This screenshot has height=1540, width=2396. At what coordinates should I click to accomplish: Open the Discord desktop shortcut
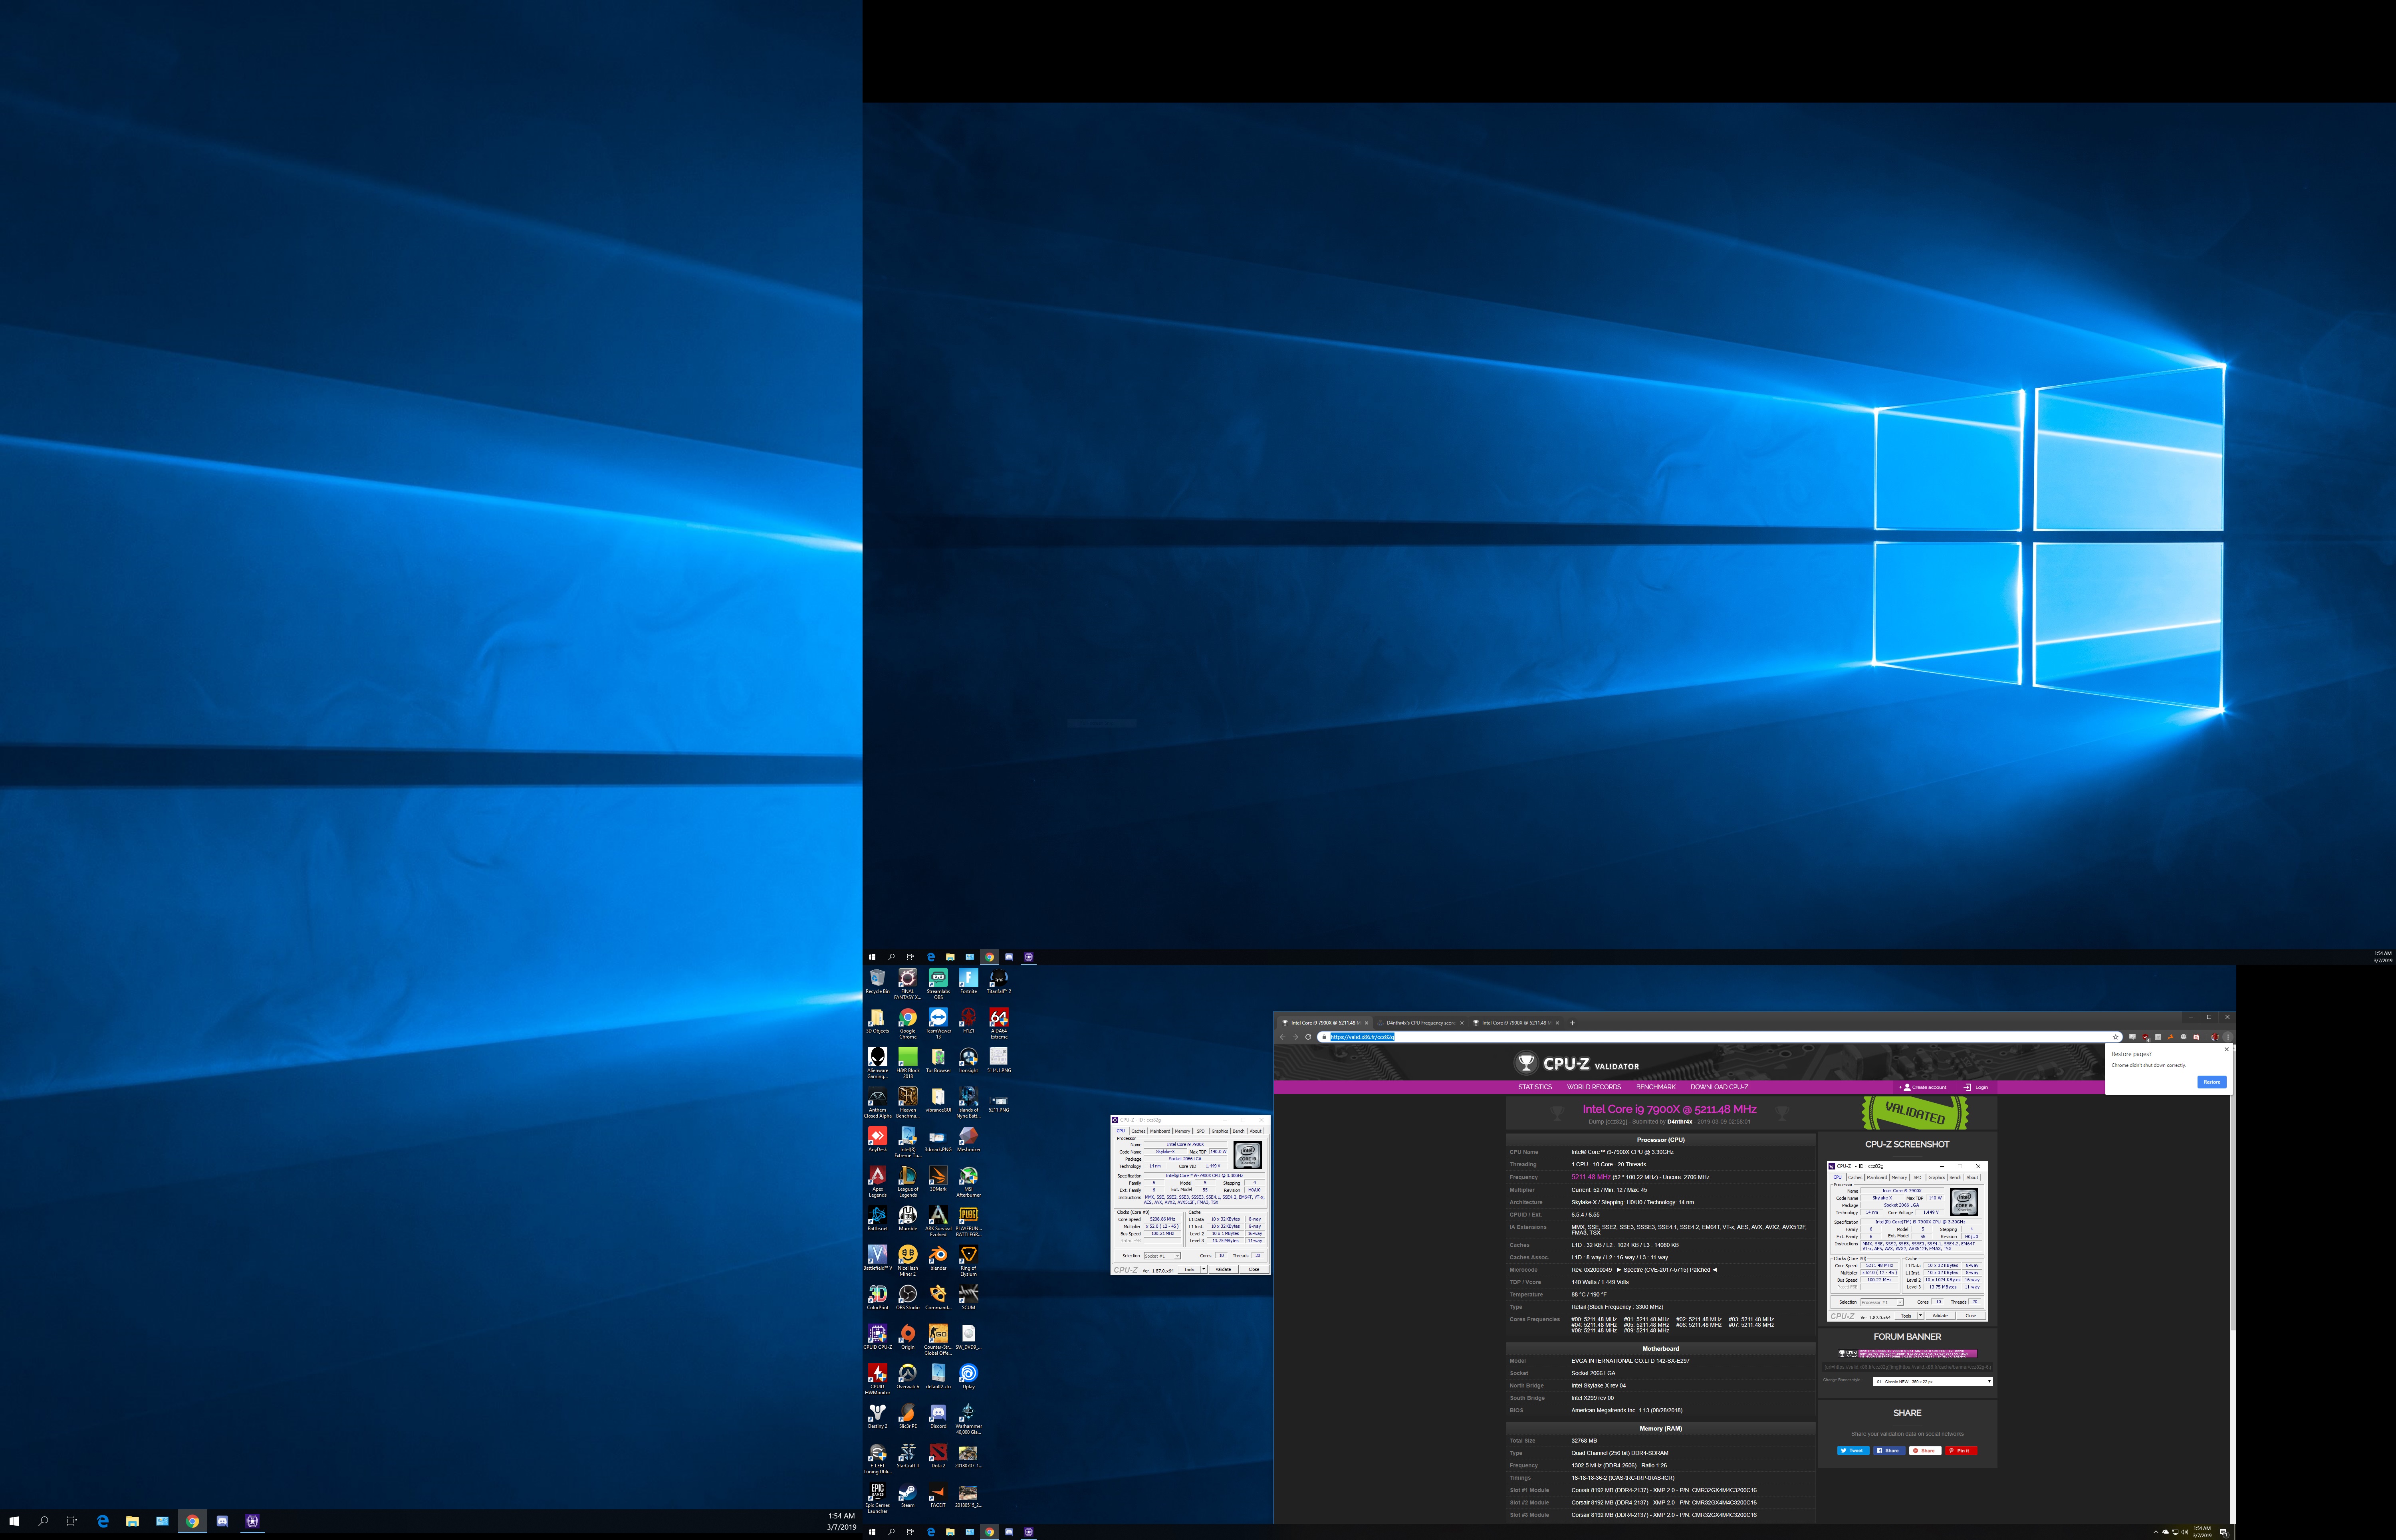pyautogui.click(x=938, y=1415)
